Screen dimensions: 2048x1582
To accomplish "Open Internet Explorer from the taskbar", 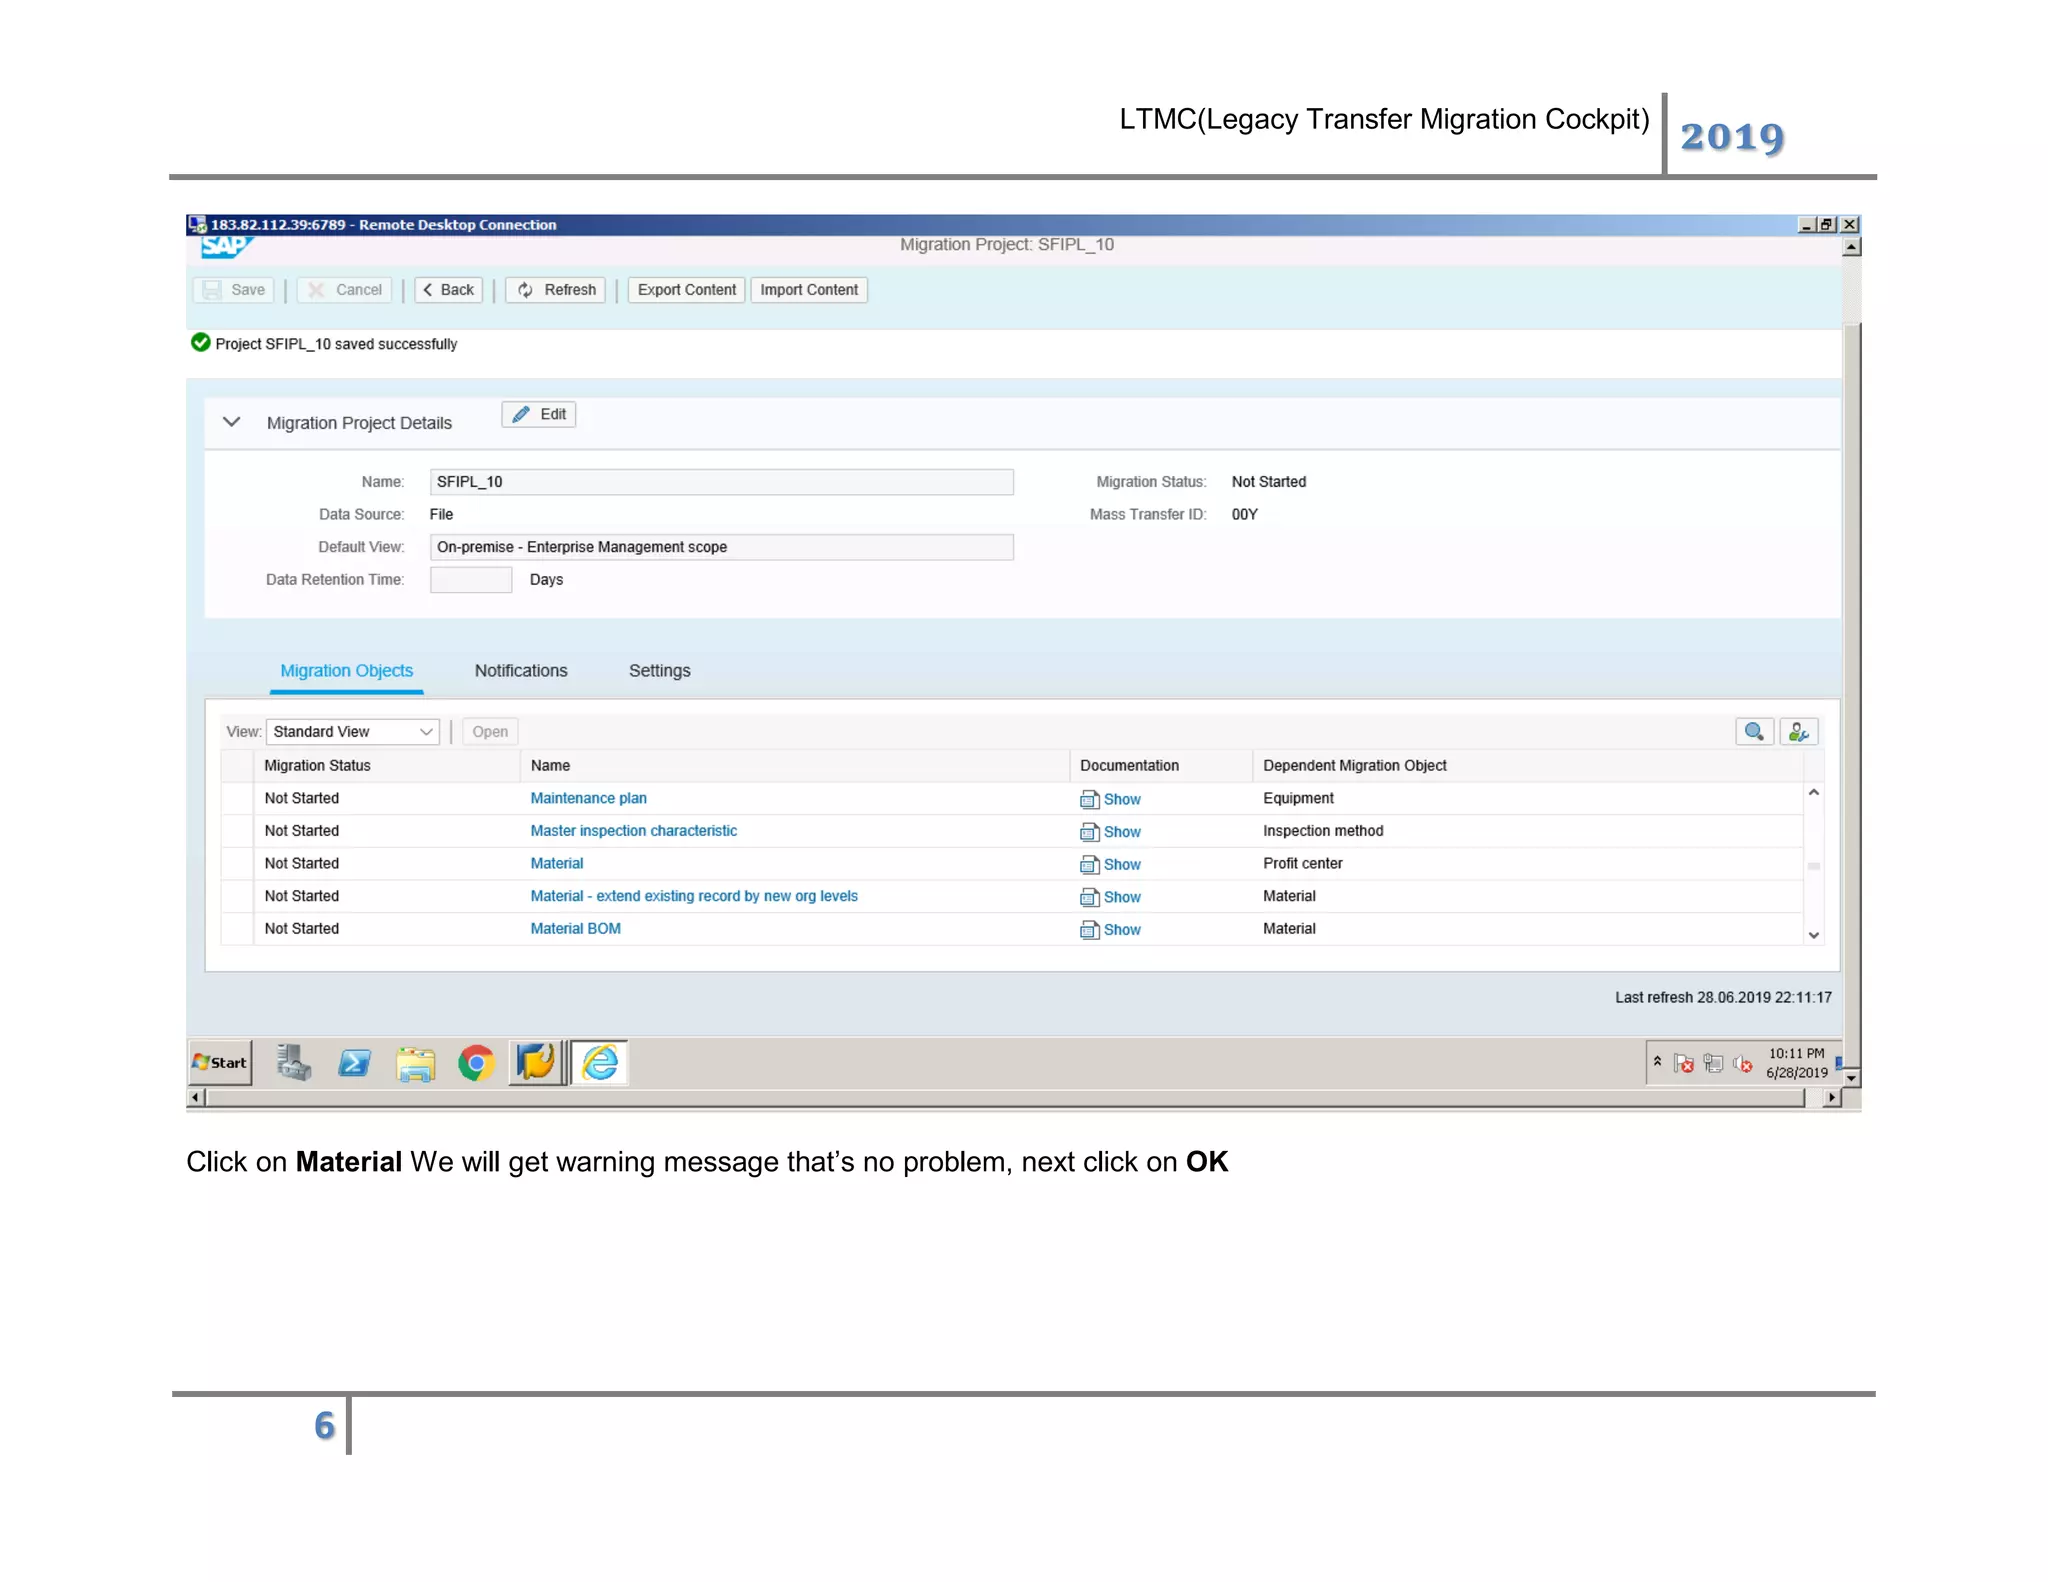I will [599, 1062].
